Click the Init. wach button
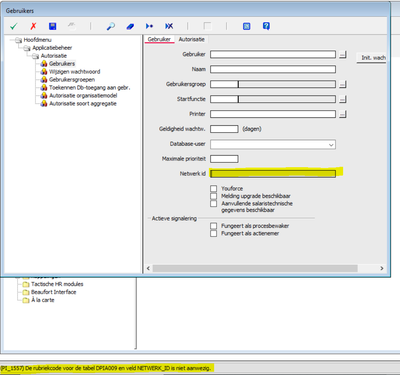 [x=373, y=58]
